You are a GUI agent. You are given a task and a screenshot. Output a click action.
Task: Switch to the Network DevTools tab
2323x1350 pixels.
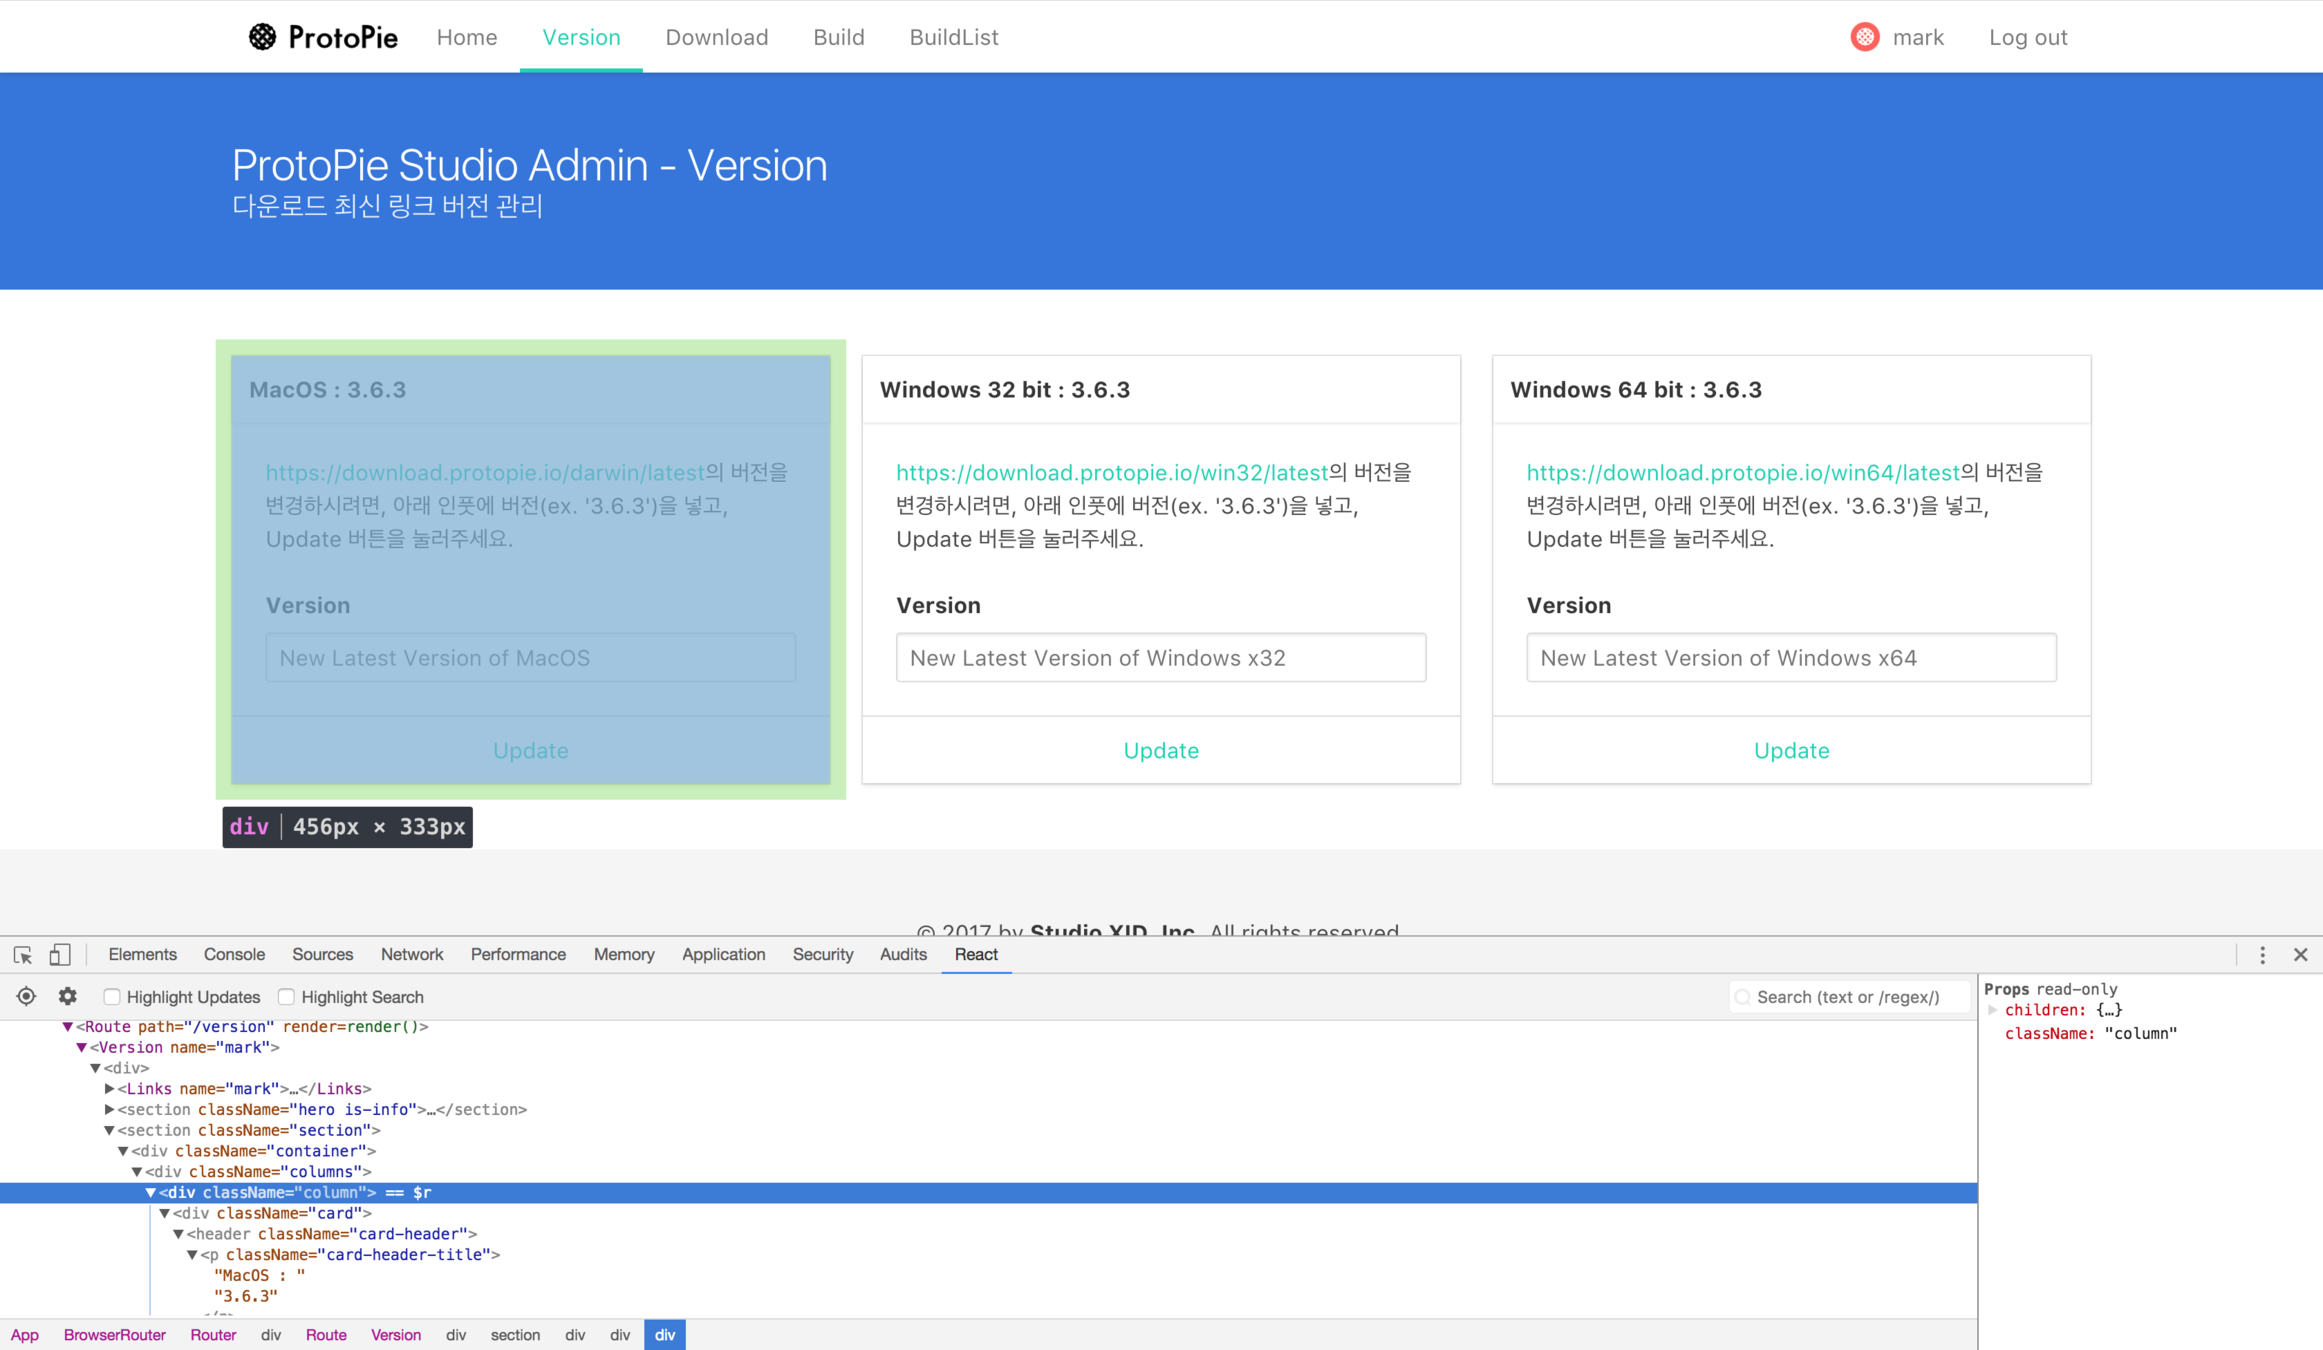pos(411,955)
